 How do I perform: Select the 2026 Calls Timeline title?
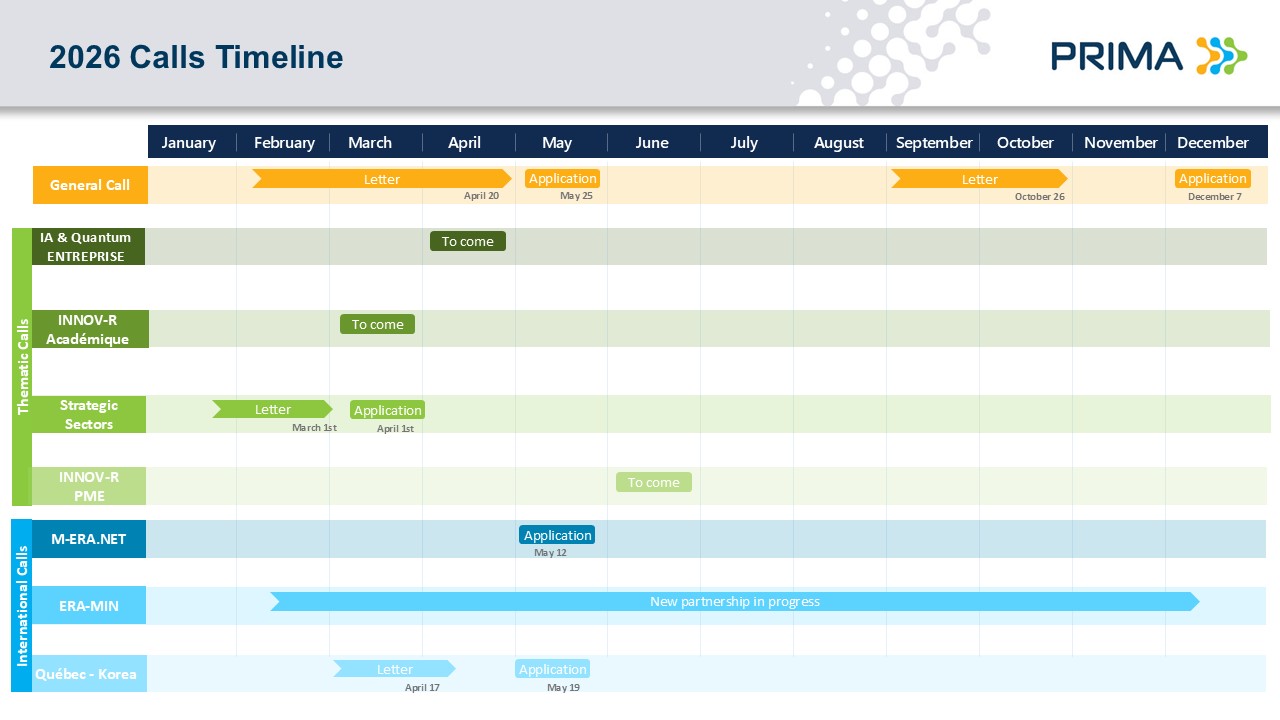click(x=196, y=57)
